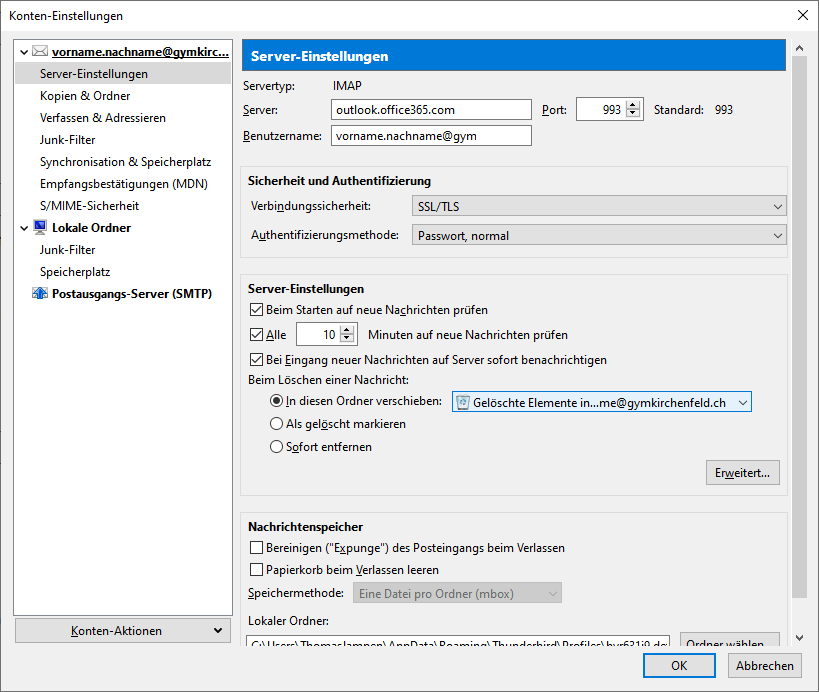Click the Benutzername input field
Screen dimensions: 819x692
(x=431, y=136)
